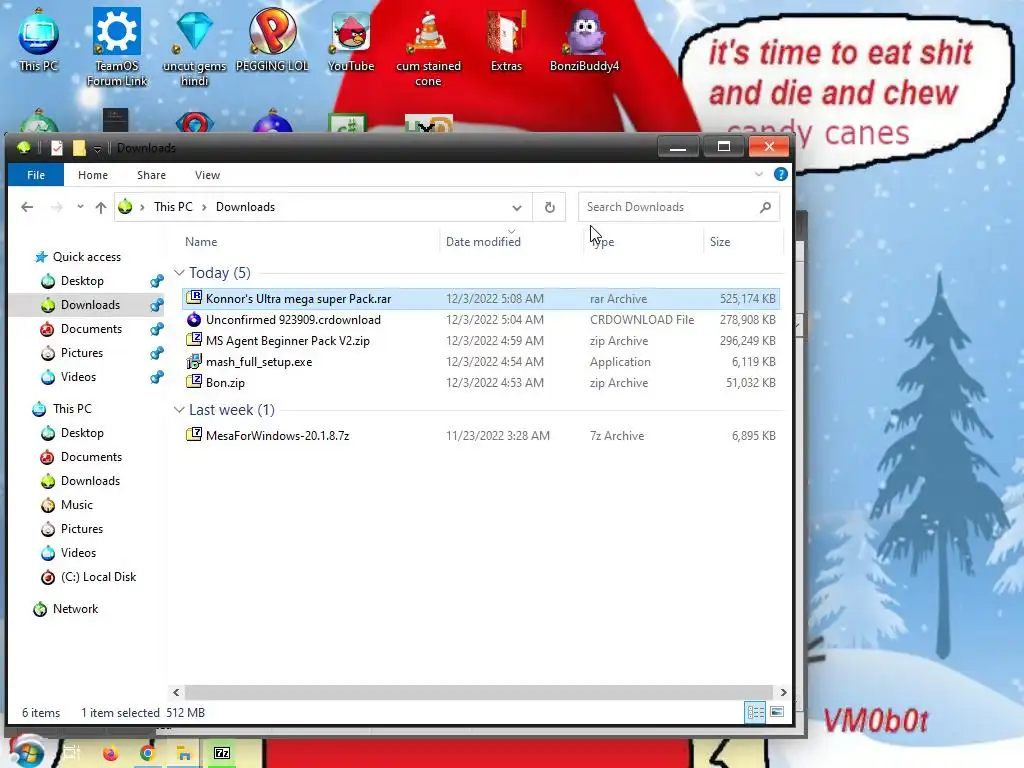Click Downloads in the address breadcrumb
The image size is (1024, 768).
[246, 207]
